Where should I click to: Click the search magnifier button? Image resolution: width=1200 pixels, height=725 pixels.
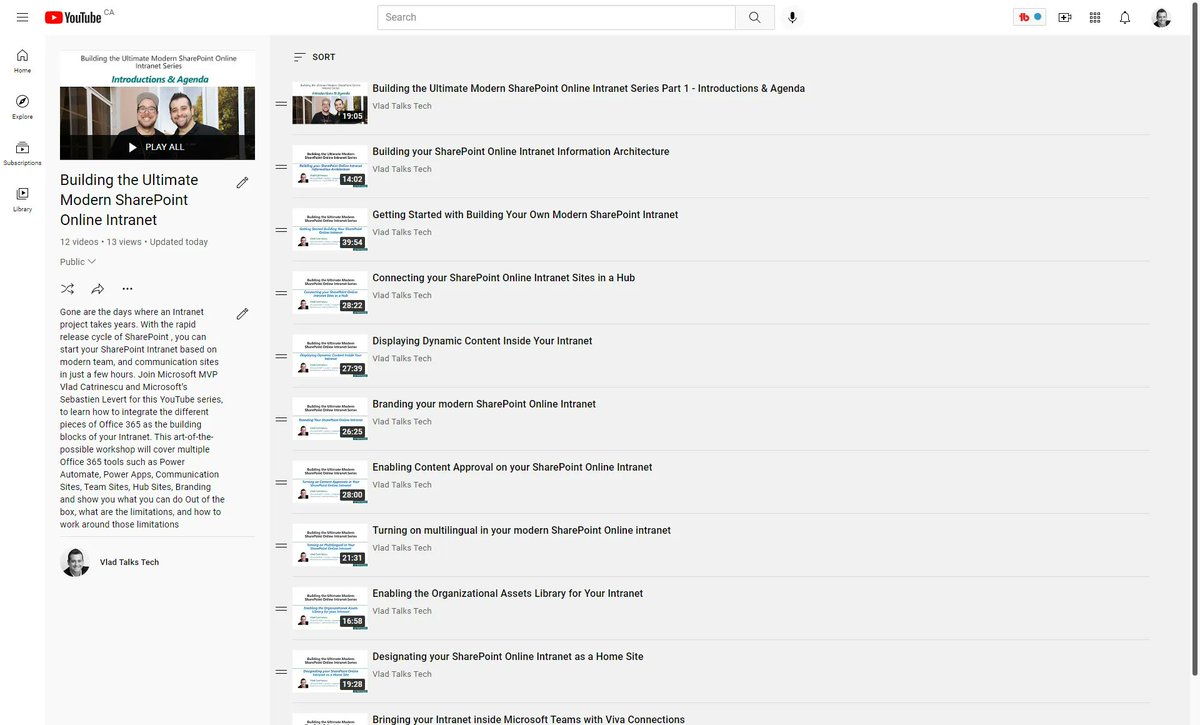pyautogui.click(x=755, y=17)
